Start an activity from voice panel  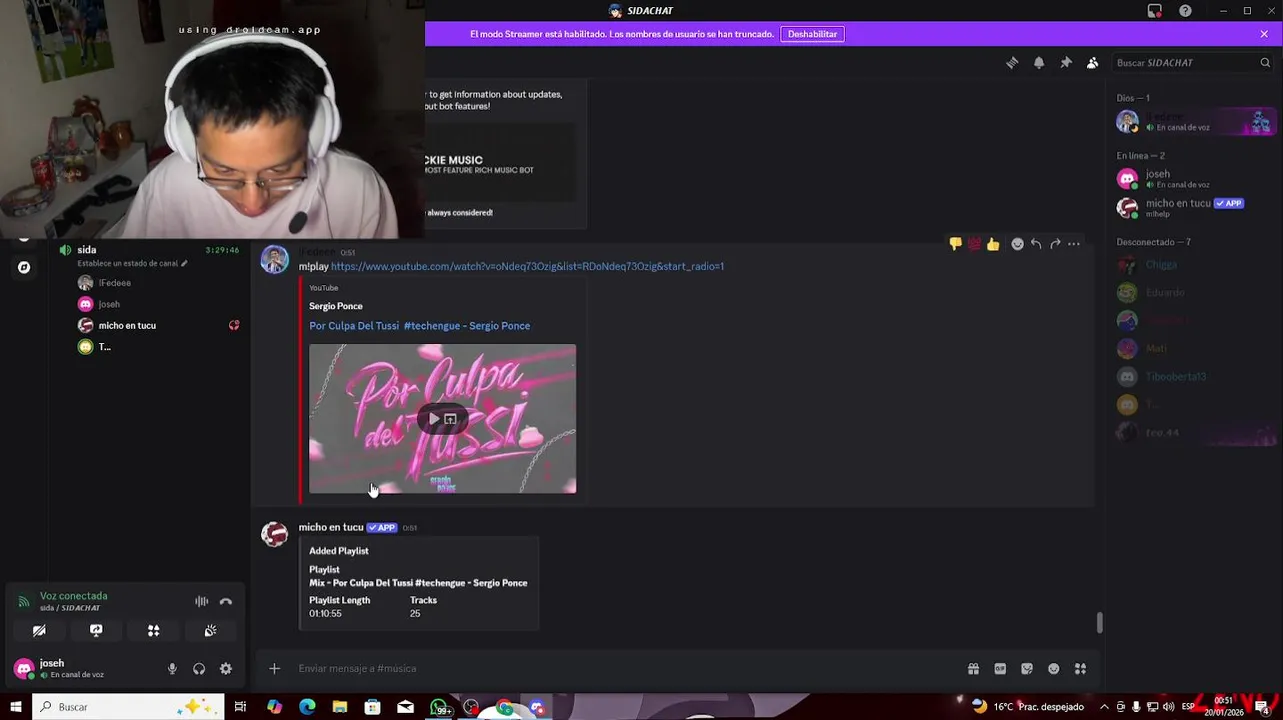click(153, 631)
